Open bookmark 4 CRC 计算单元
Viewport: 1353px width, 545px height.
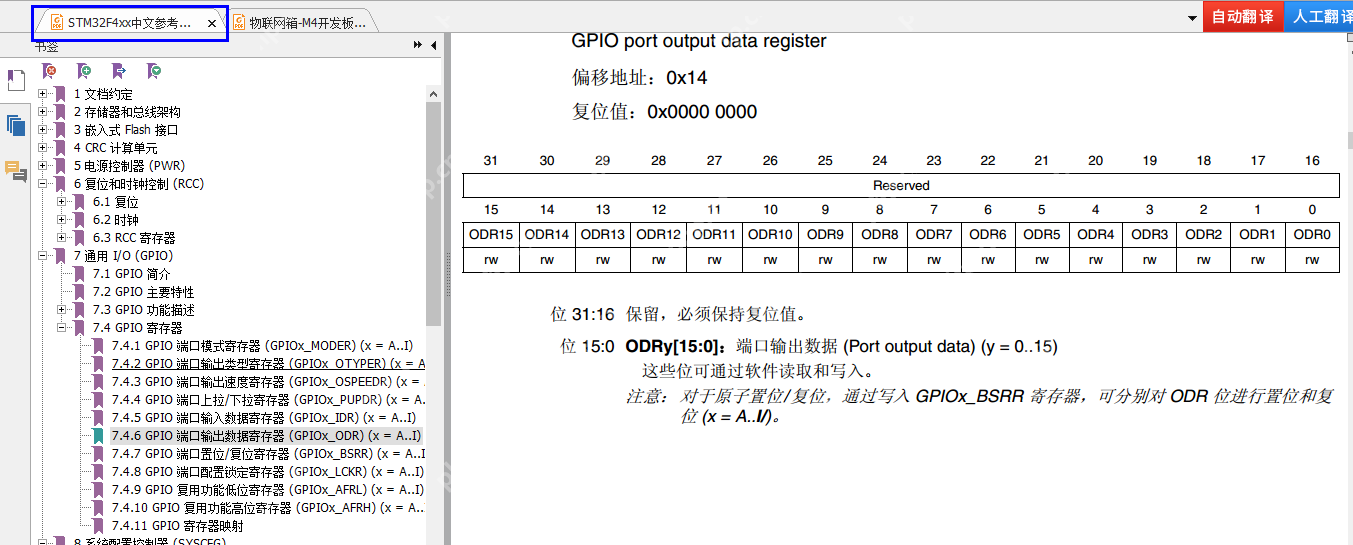(115, 148)
